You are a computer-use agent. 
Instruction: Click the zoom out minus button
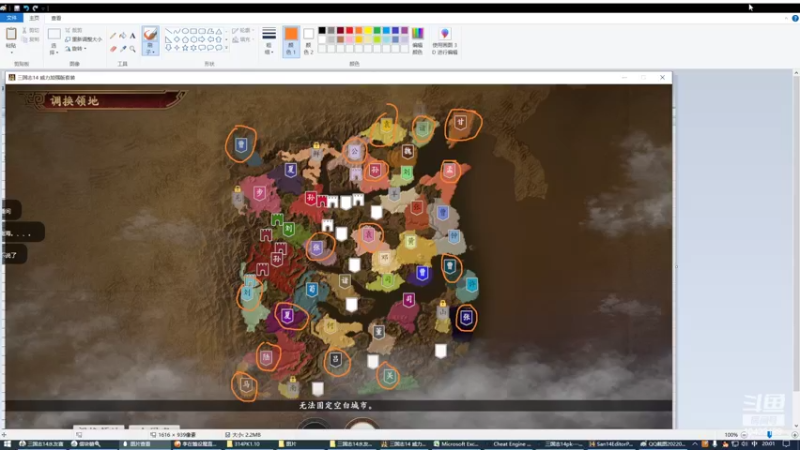coord(744,435)
